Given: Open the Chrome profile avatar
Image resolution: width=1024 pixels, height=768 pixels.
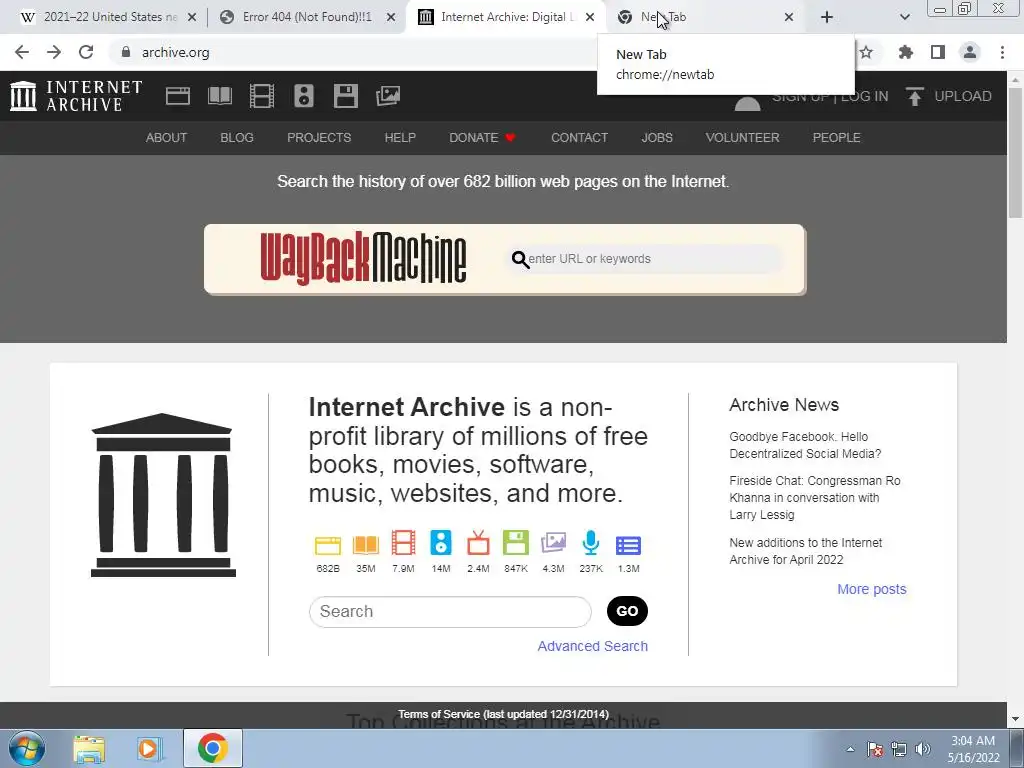Looking at the screenshot, I should 970,52.
